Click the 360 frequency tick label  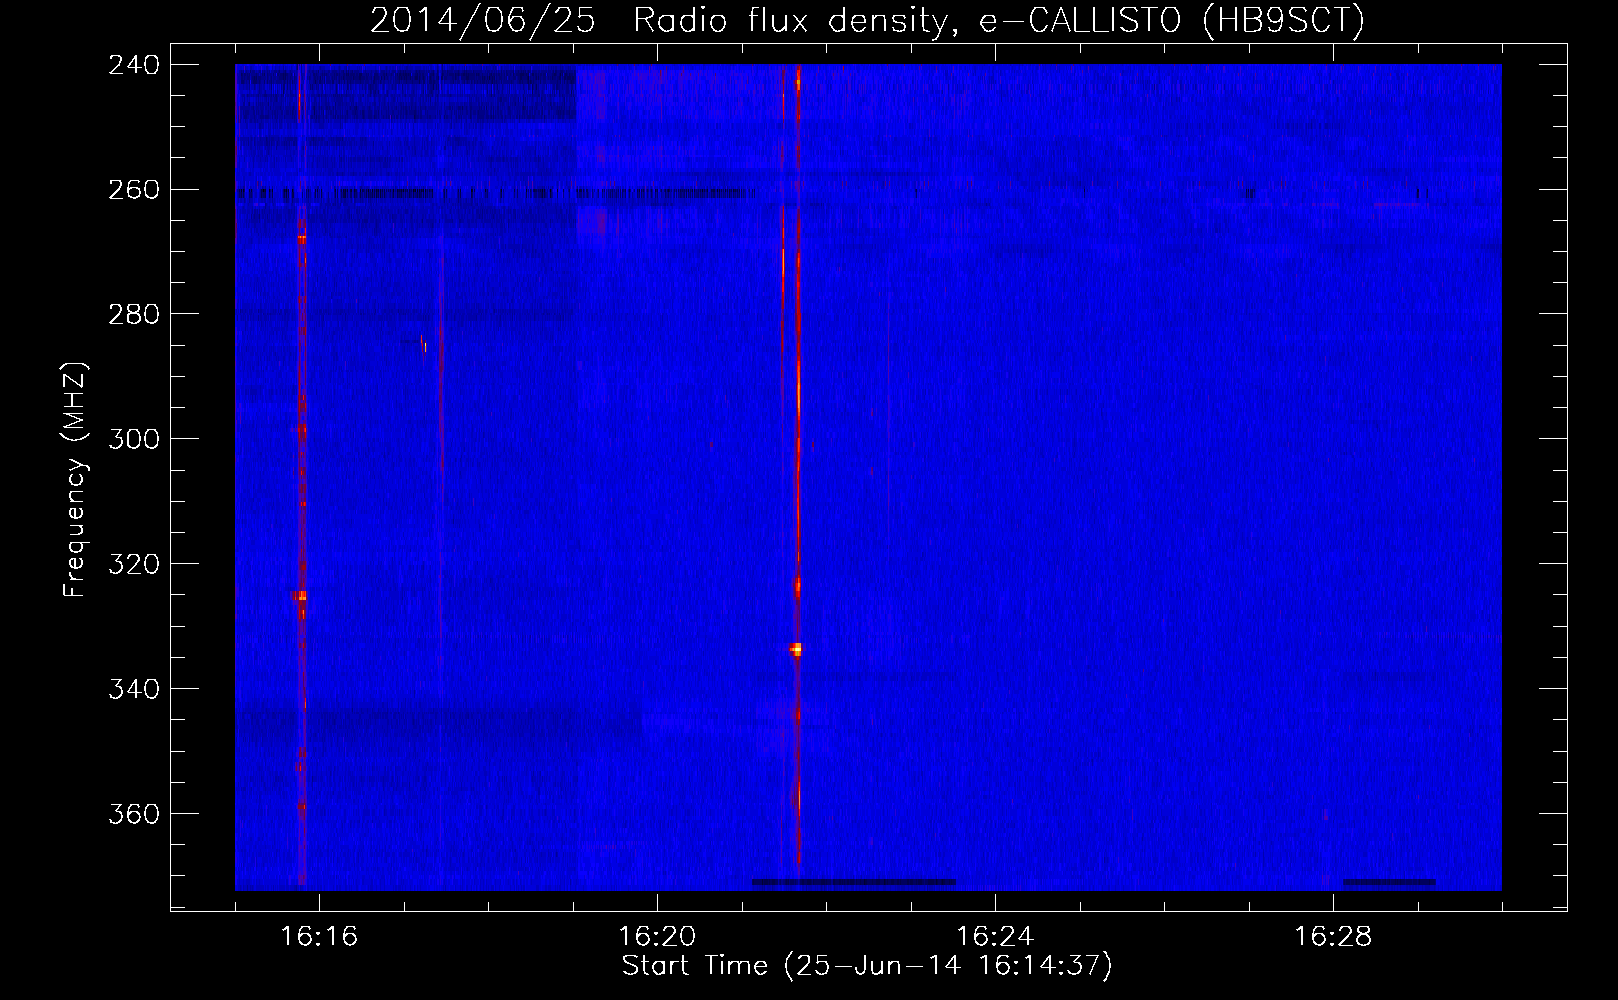[133, 814]
